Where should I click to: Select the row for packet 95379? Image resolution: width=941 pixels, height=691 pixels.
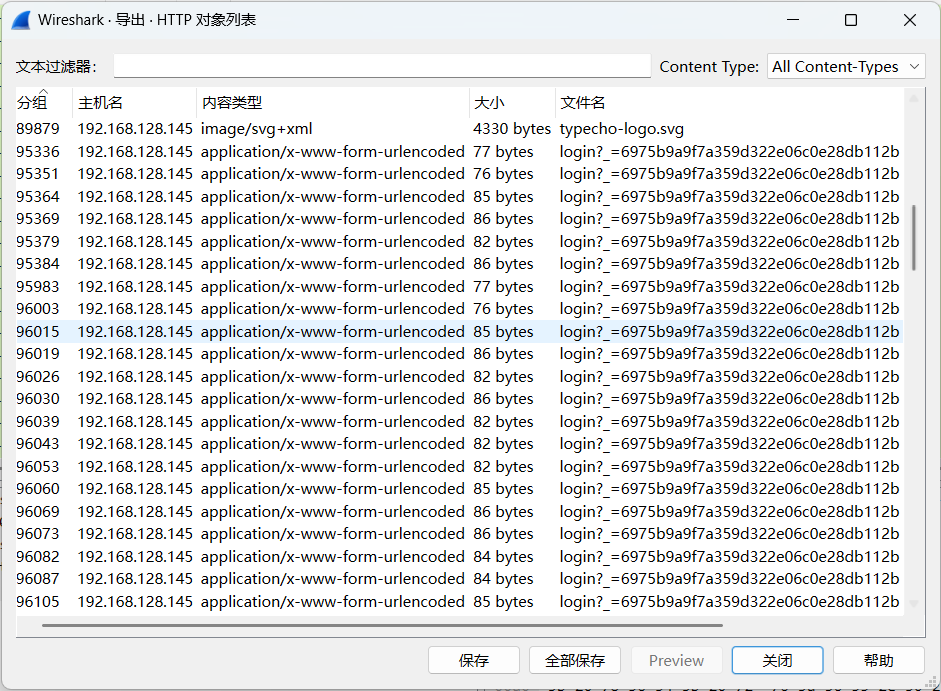click(459, 242)
